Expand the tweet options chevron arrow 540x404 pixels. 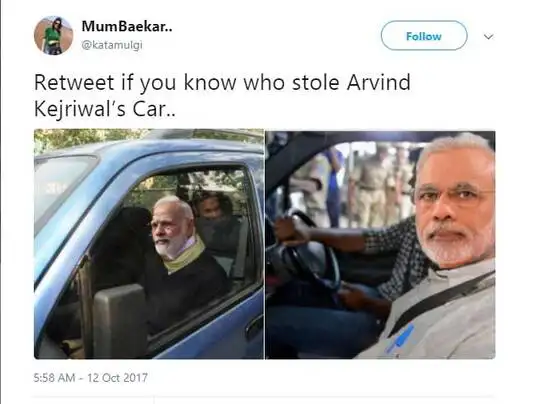(x=488, y=37)
